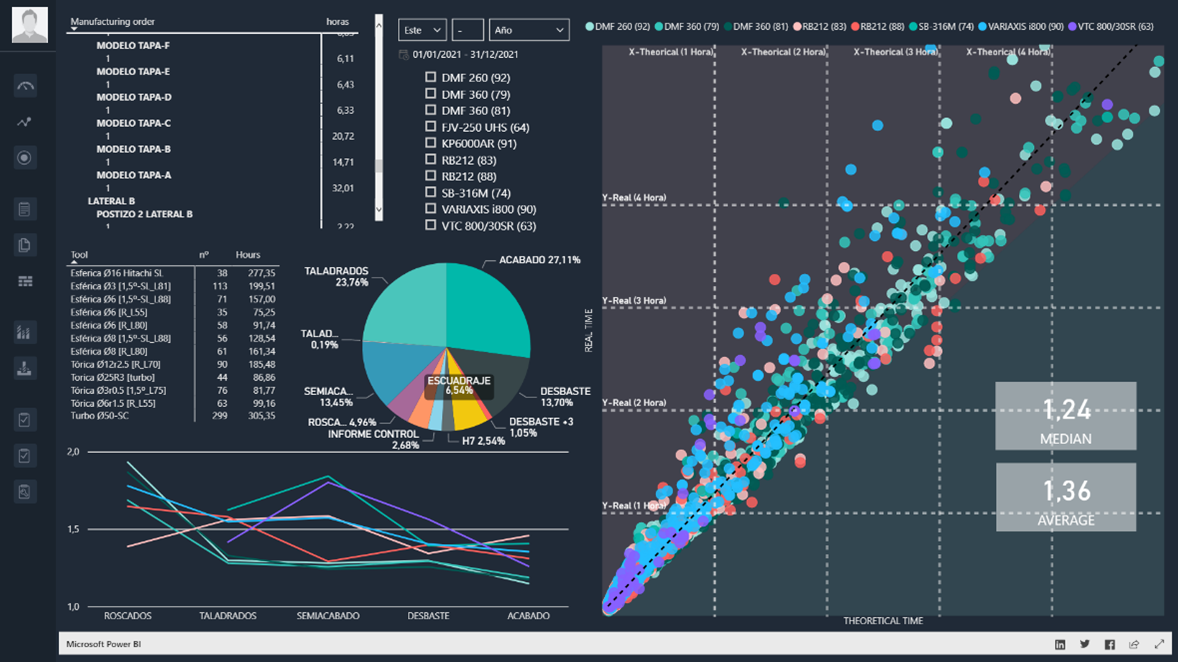Check the SB-316M (74) checkbox
Image resolution: width=1178 pixels, height=662 pixels.
pos(430,192)
